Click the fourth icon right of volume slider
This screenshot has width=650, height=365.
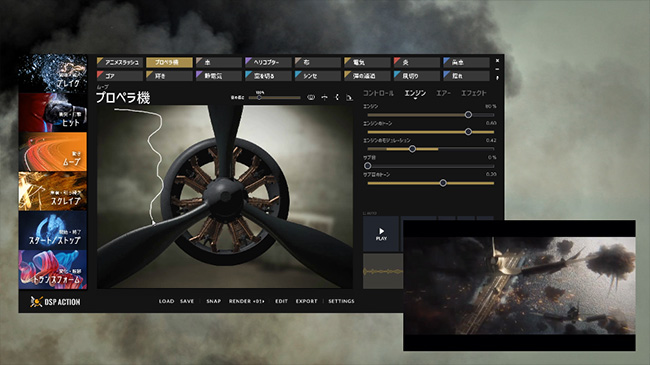[x=349, y=97]
